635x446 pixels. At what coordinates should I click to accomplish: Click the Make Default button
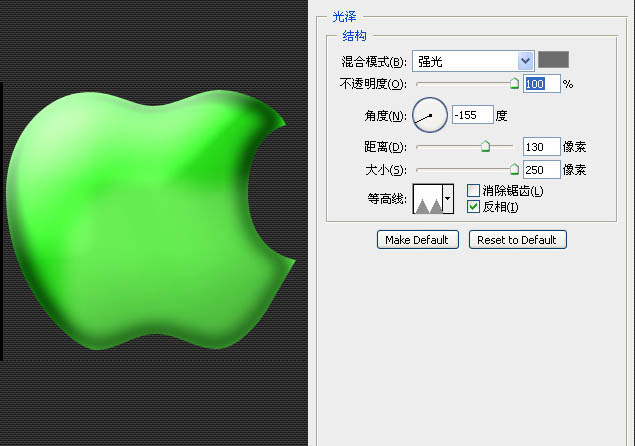418,240
